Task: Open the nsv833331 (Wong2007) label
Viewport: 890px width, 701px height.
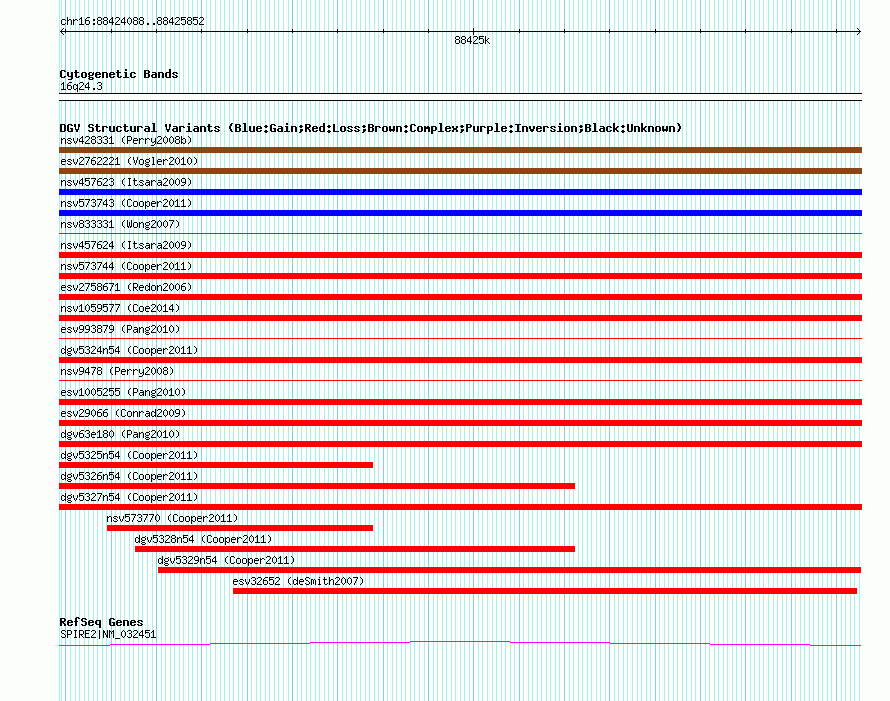Action: [x=120, y=224]
